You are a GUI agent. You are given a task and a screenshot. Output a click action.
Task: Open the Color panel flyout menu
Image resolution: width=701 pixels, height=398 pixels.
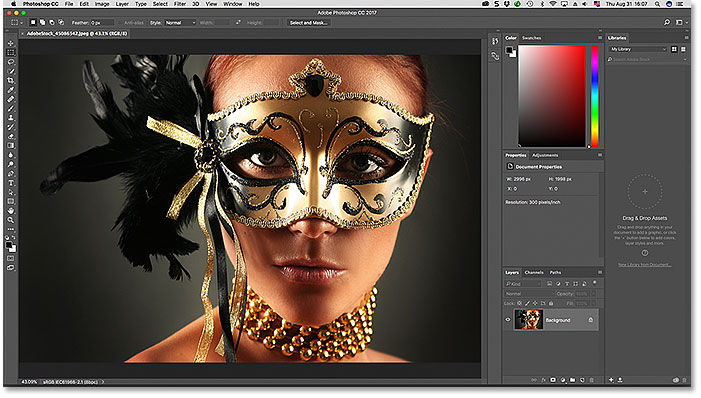click(600, 38)
